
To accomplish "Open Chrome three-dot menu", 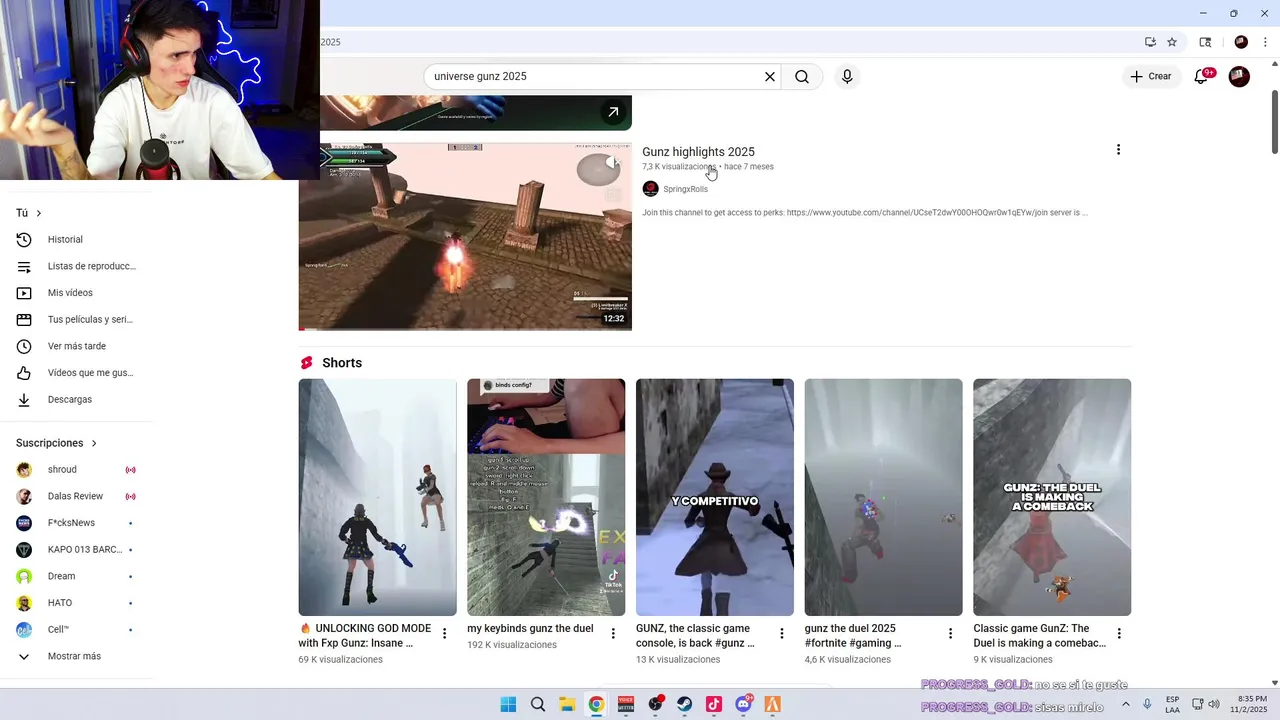I will (x=1265, y=42).
